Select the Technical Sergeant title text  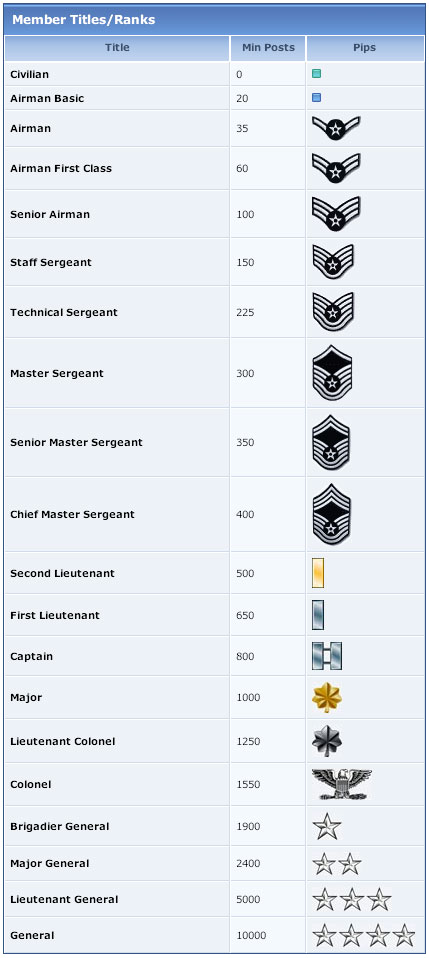click(x=64, y=312)
